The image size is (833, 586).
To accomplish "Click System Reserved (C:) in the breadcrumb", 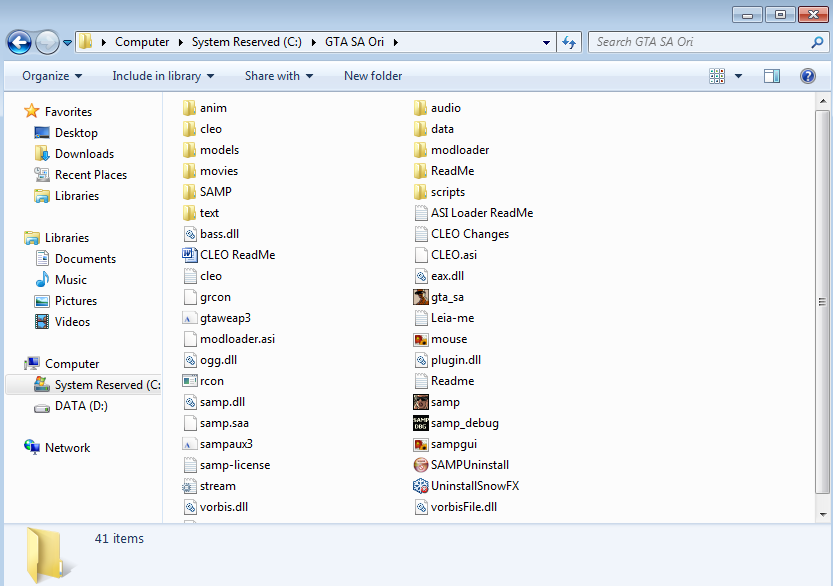I will click(246, 42).
